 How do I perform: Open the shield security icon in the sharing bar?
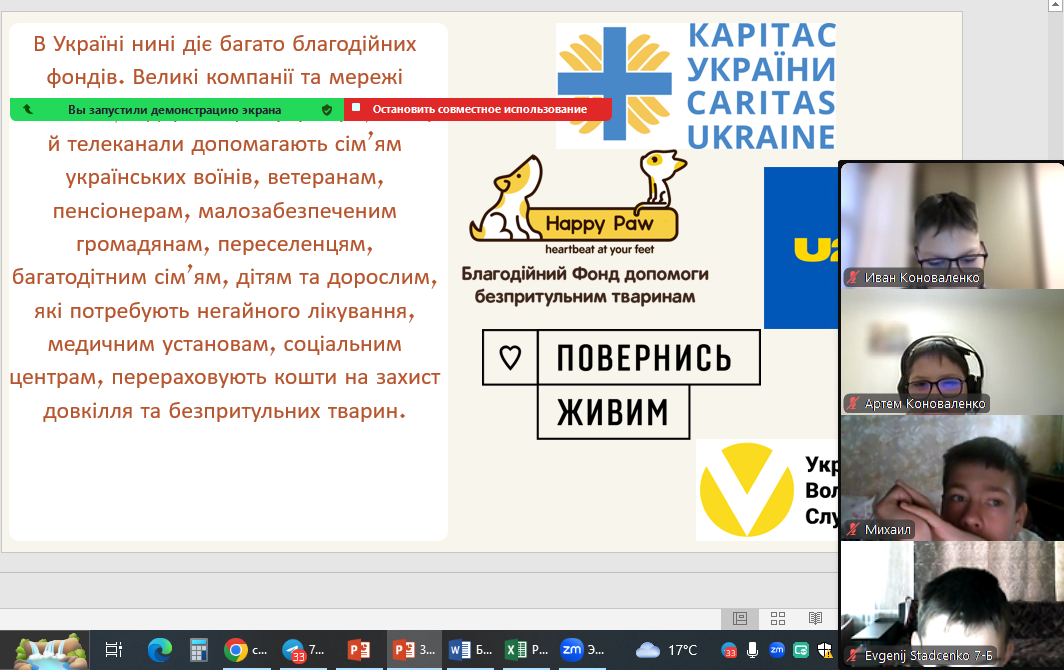pyautogui.click(x=327, y=110)
